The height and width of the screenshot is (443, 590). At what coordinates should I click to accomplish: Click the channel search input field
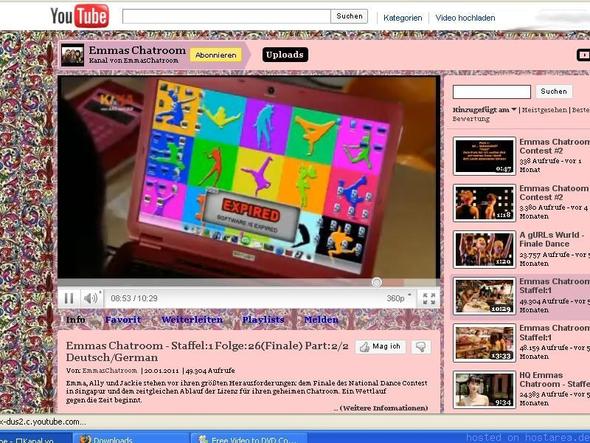pyautogui.click(x=491, y=92)
